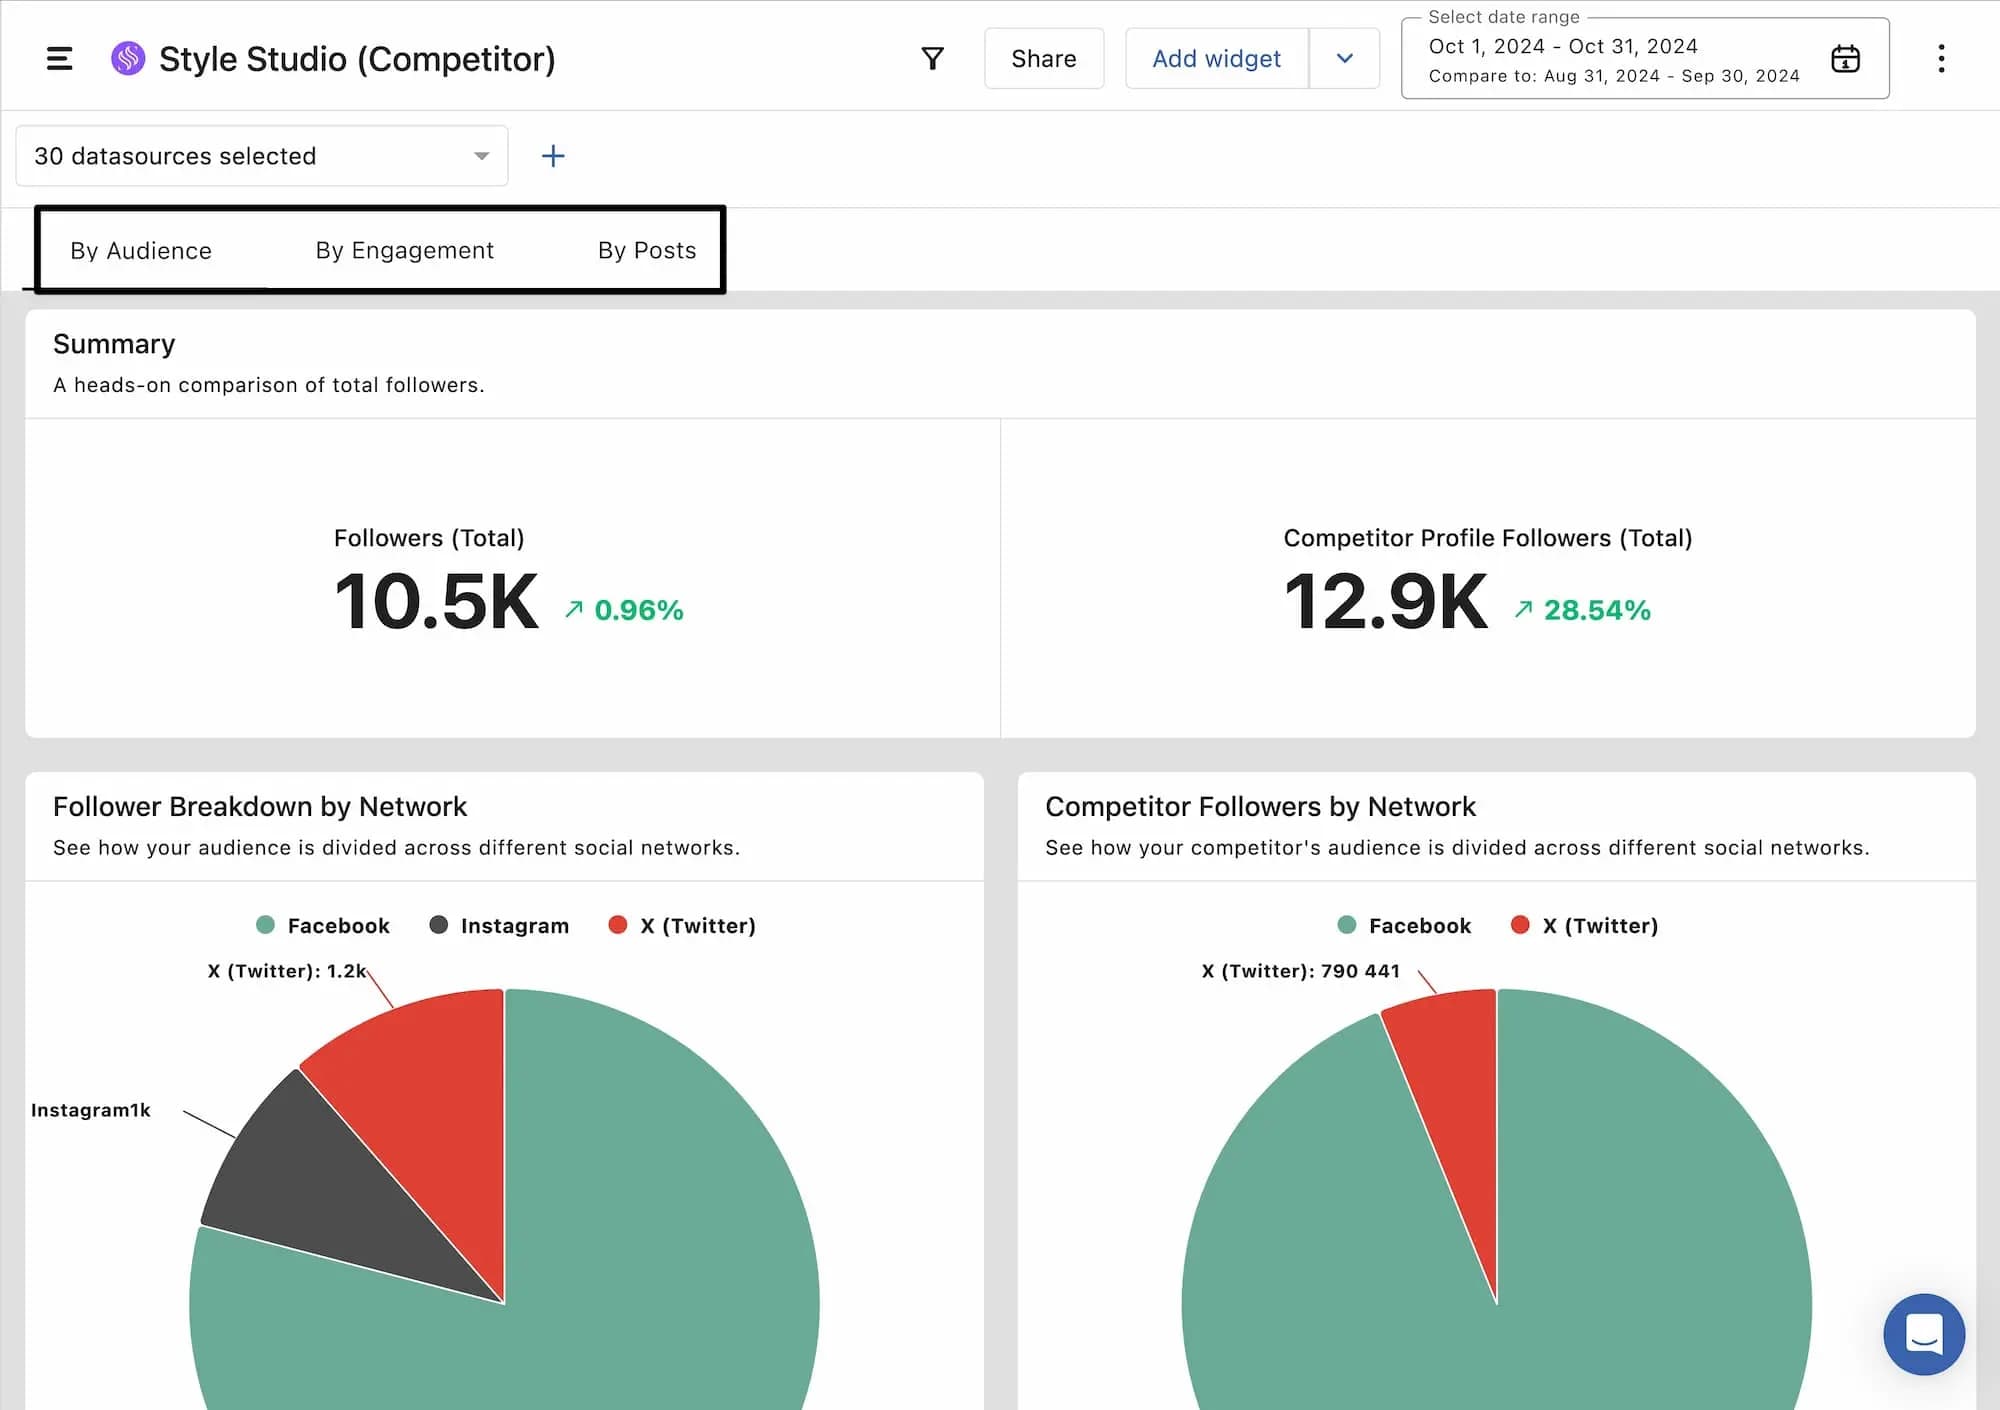Click the purple Style Studio logo
The height and width of the screenshot is (1410, 2000).
(128, 59)
